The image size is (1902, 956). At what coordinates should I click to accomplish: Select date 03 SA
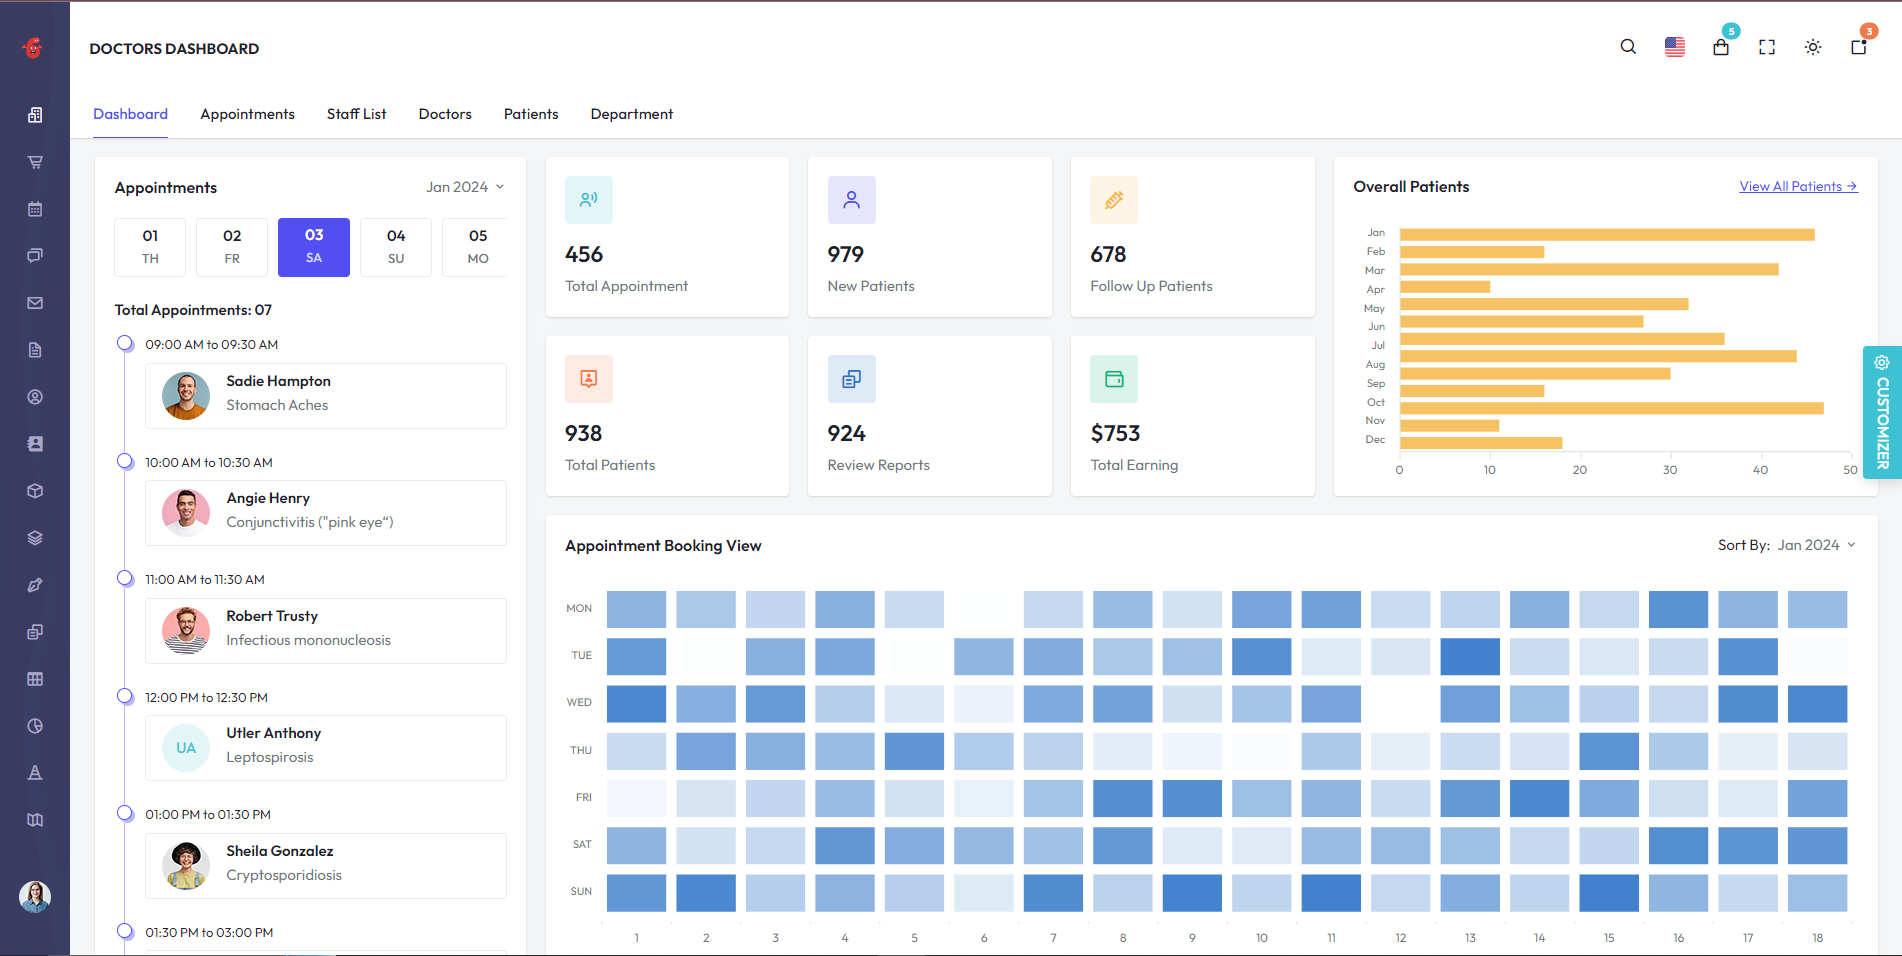pos(314,247)
